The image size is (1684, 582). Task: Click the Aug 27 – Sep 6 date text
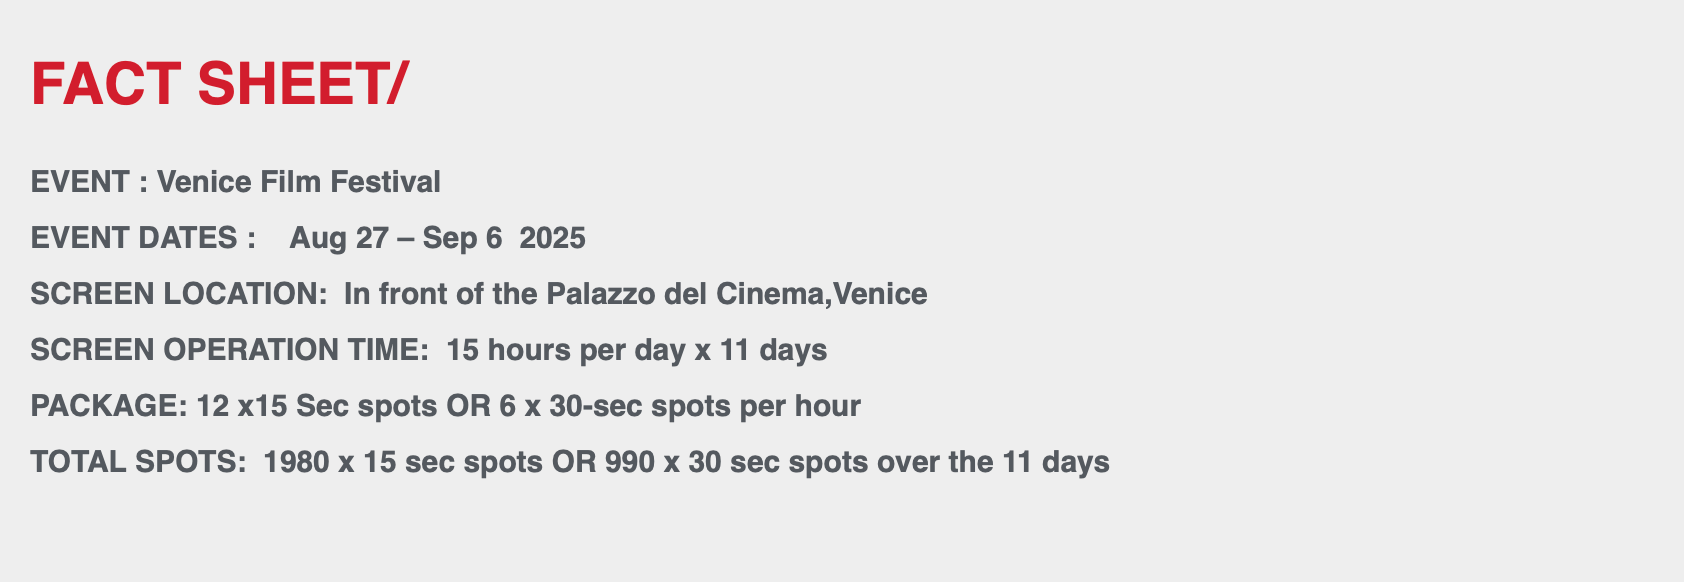pos(396,238)
